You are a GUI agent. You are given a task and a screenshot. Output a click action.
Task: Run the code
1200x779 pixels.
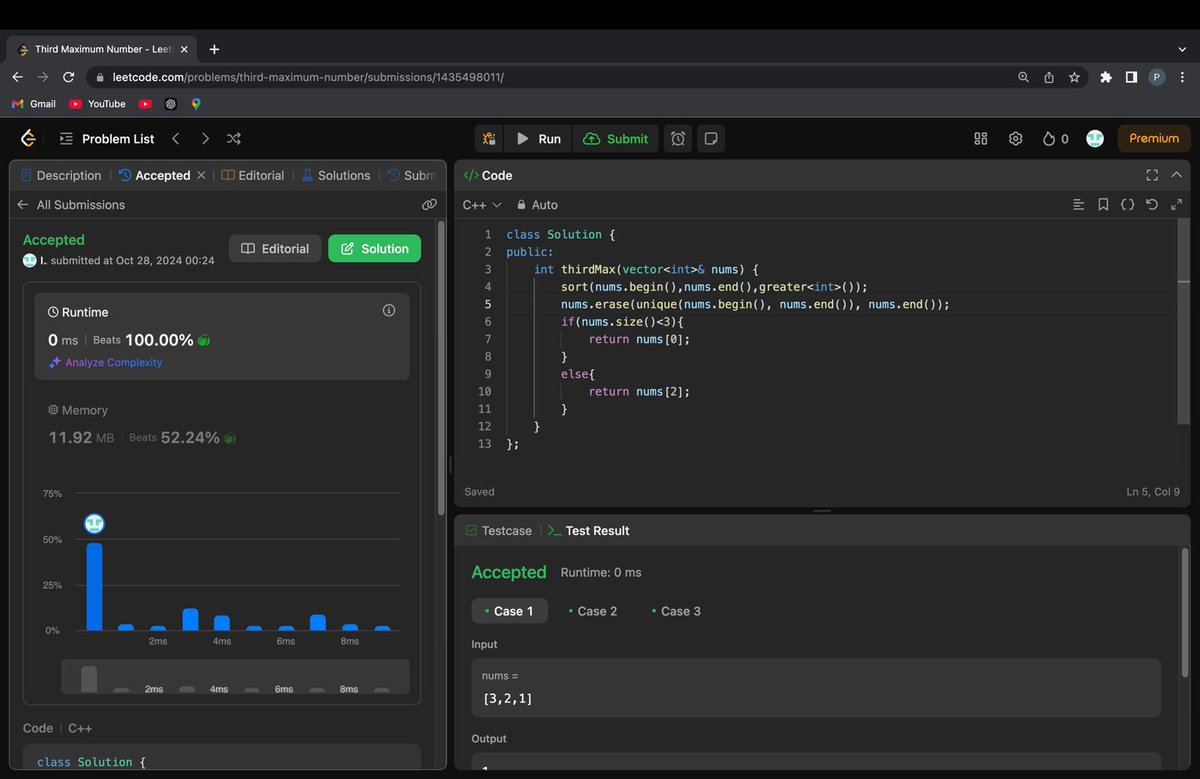(x=538, y=139)
